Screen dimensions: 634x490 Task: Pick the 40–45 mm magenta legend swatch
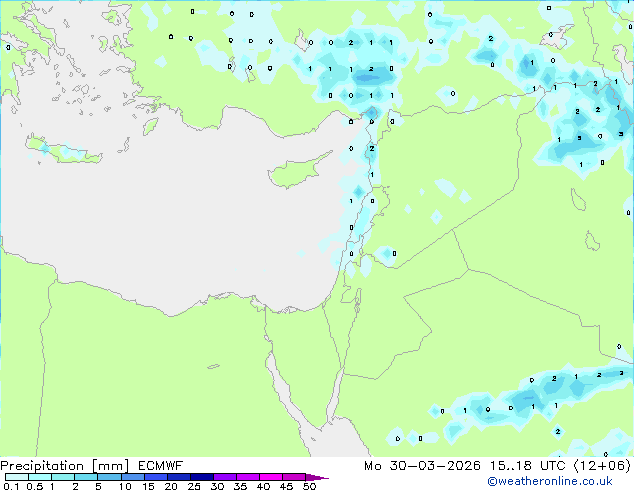click(x=271, y=477)
